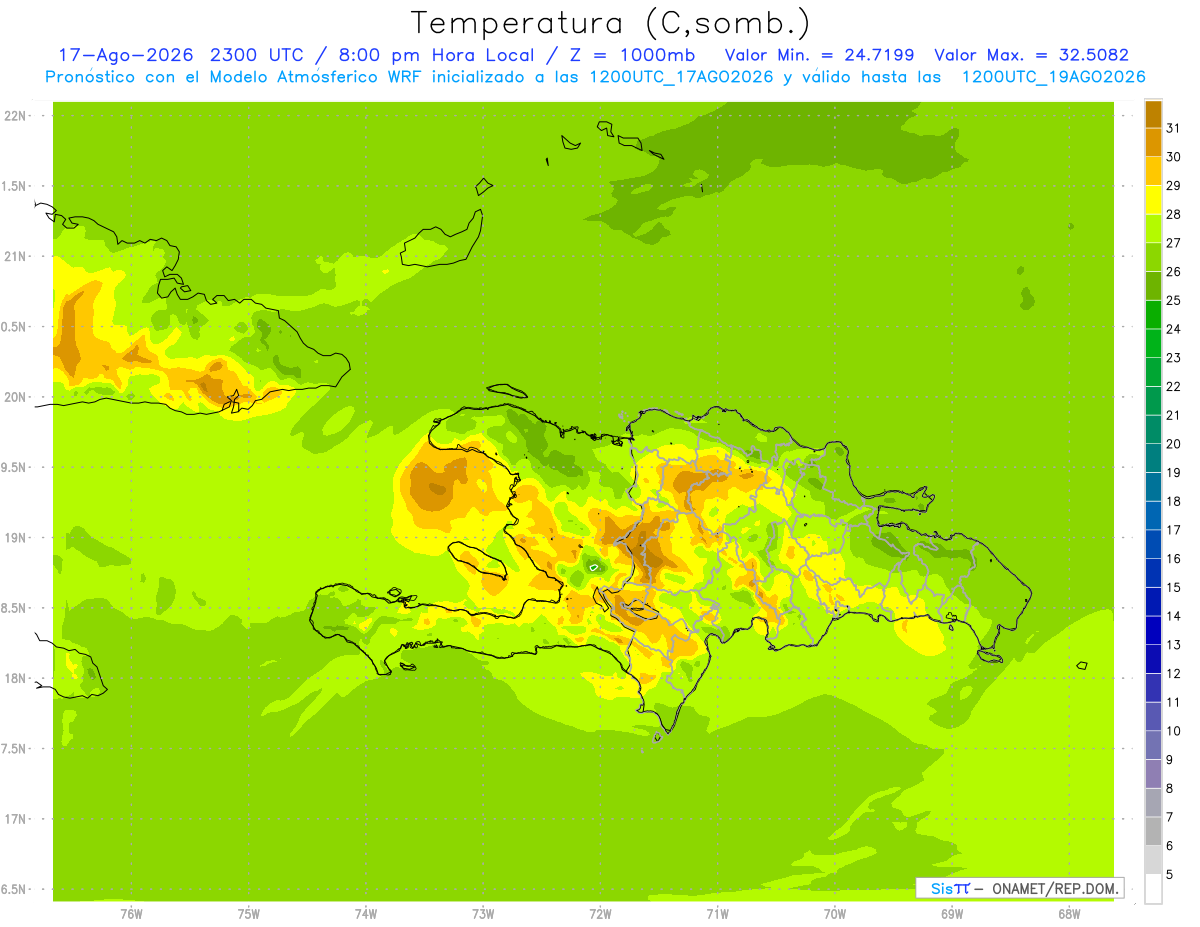The image size is (1200, 927).
Task: Click the "19N" latitude label
Action: click(14, 537)
